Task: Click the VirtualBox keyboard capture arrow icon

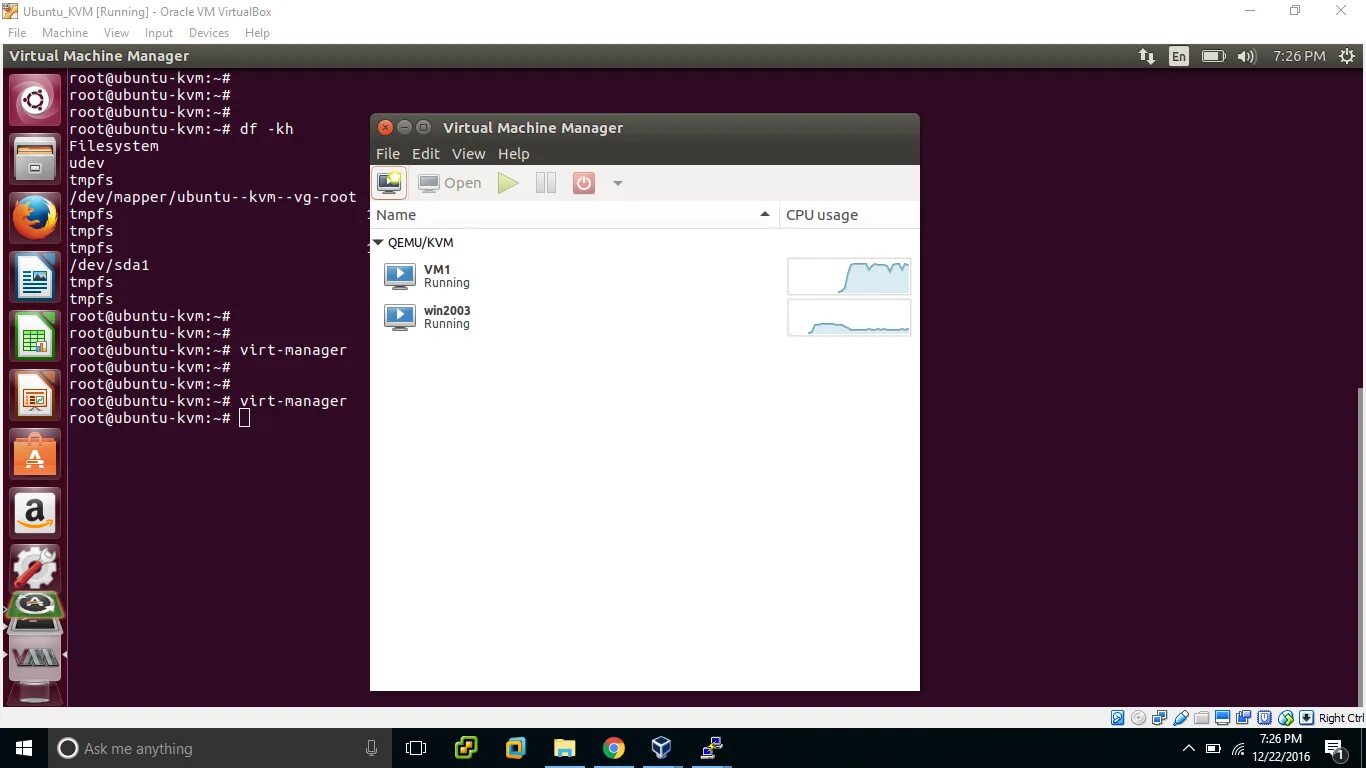Action: coord(1306,718)
